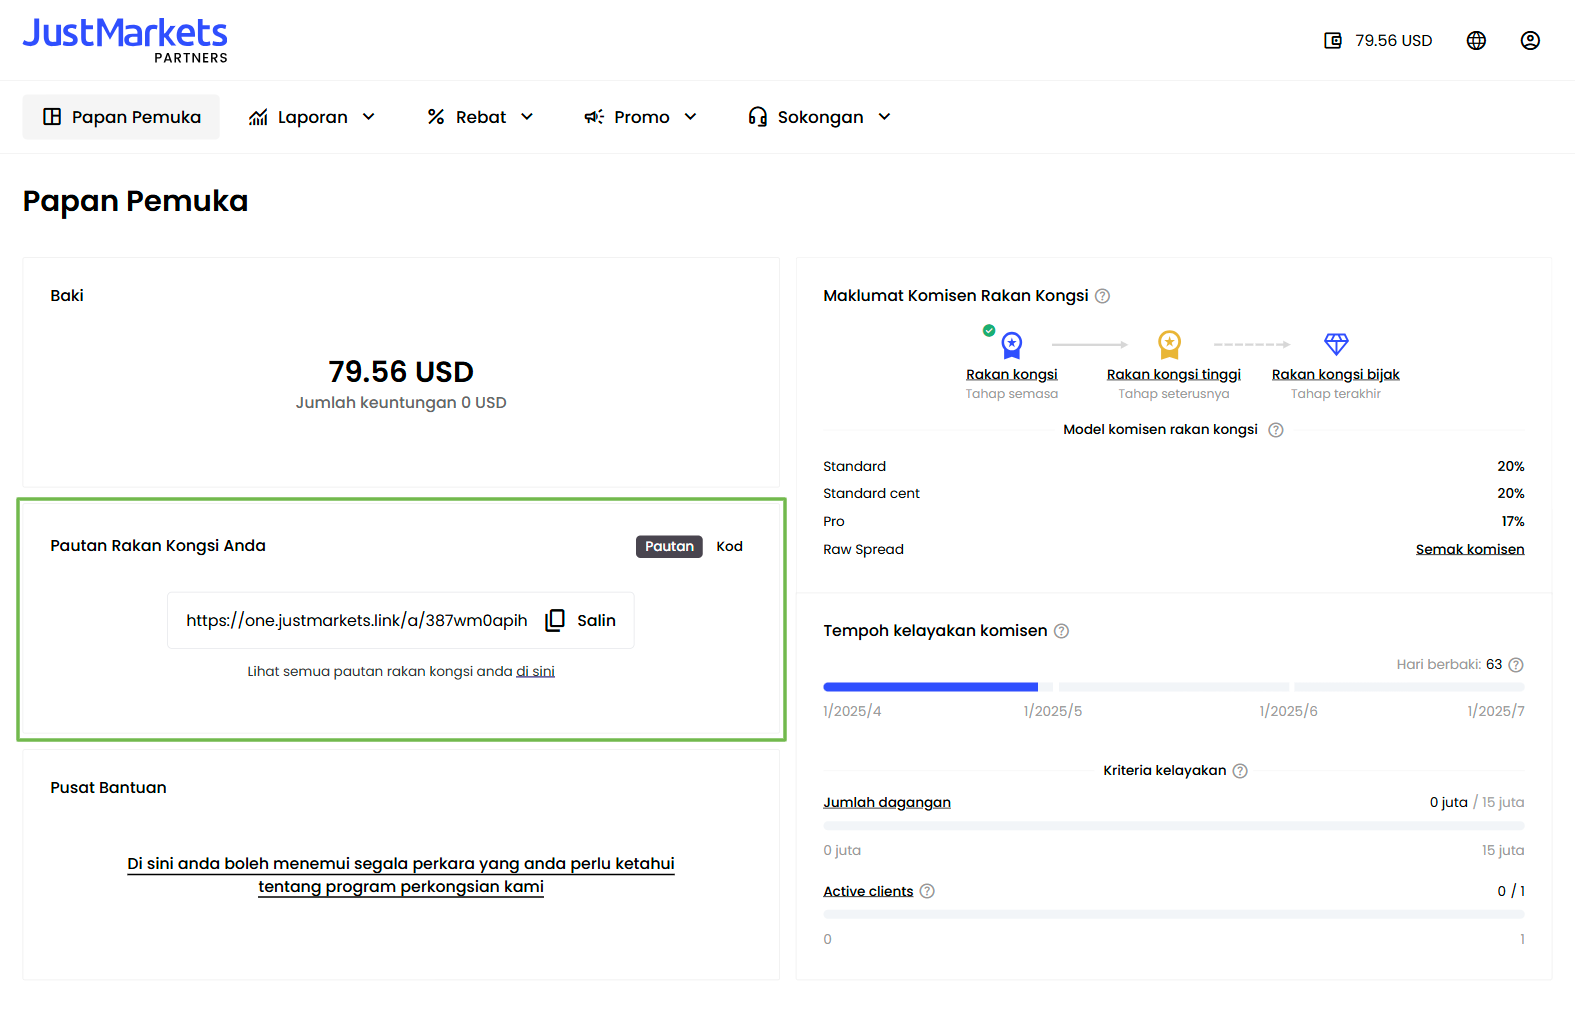
Task: Open the language globe icon
Action: click(1476, 41)
